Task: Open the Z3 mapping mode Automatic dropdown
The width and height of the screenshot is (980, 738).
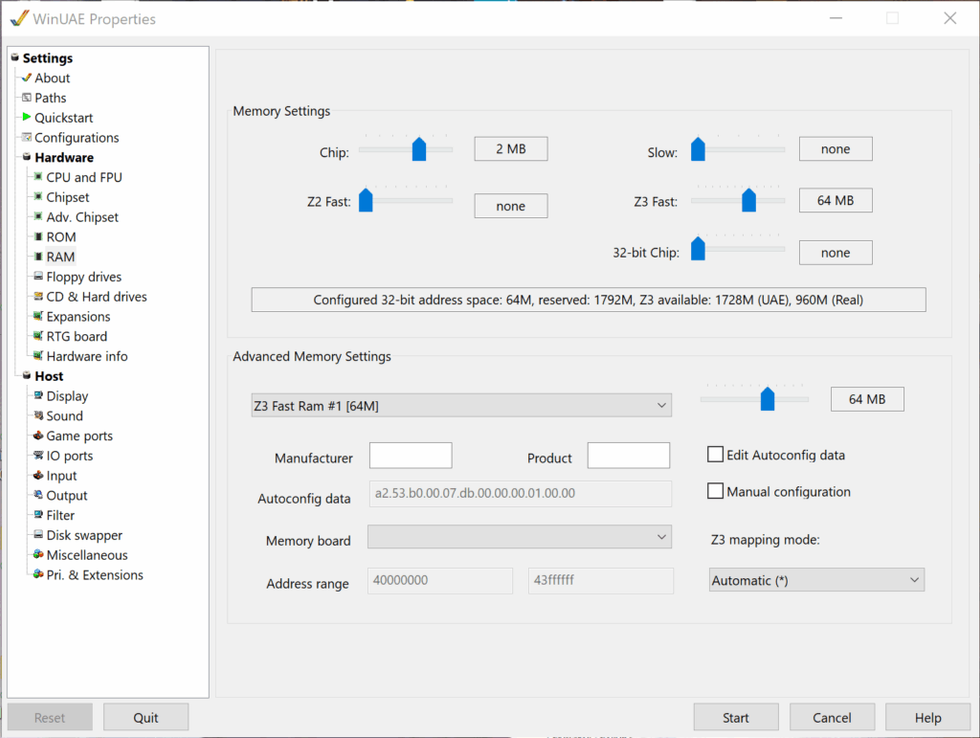Action: pos(816,580)
